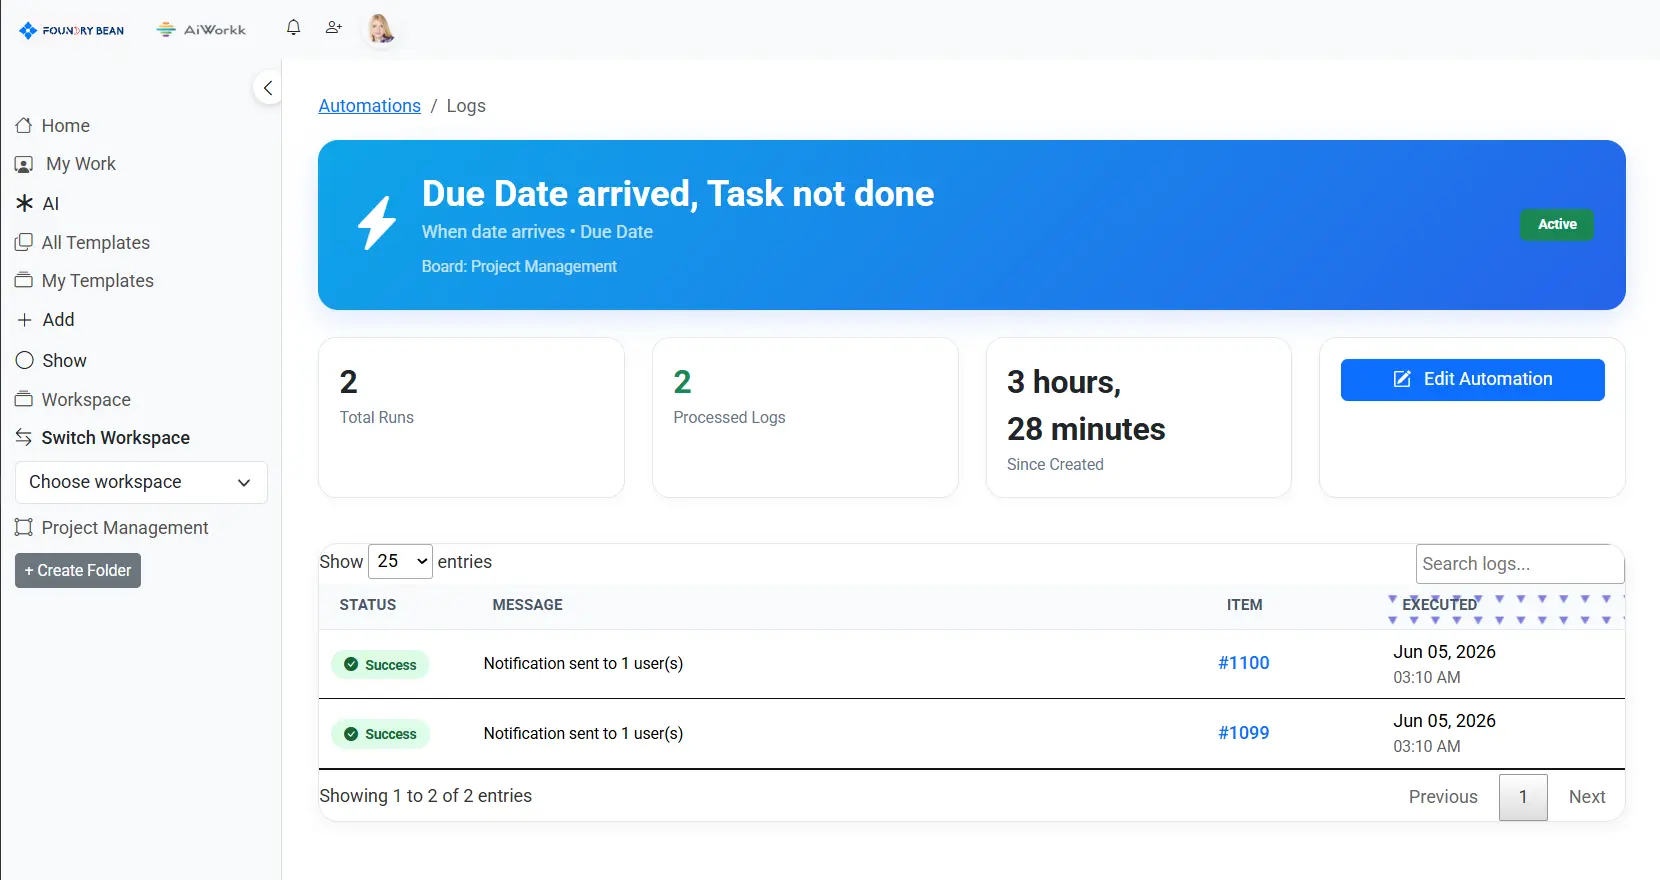1660x880 pixels.
Task: Click the Foundry Bean logo
Action: pyautogui.click(x=72, y=30)
